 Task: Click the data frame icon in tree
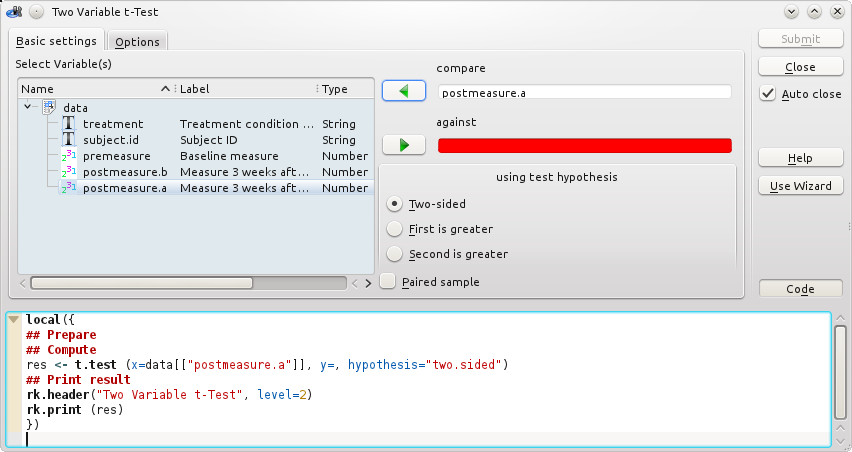(x=48, y=107)
